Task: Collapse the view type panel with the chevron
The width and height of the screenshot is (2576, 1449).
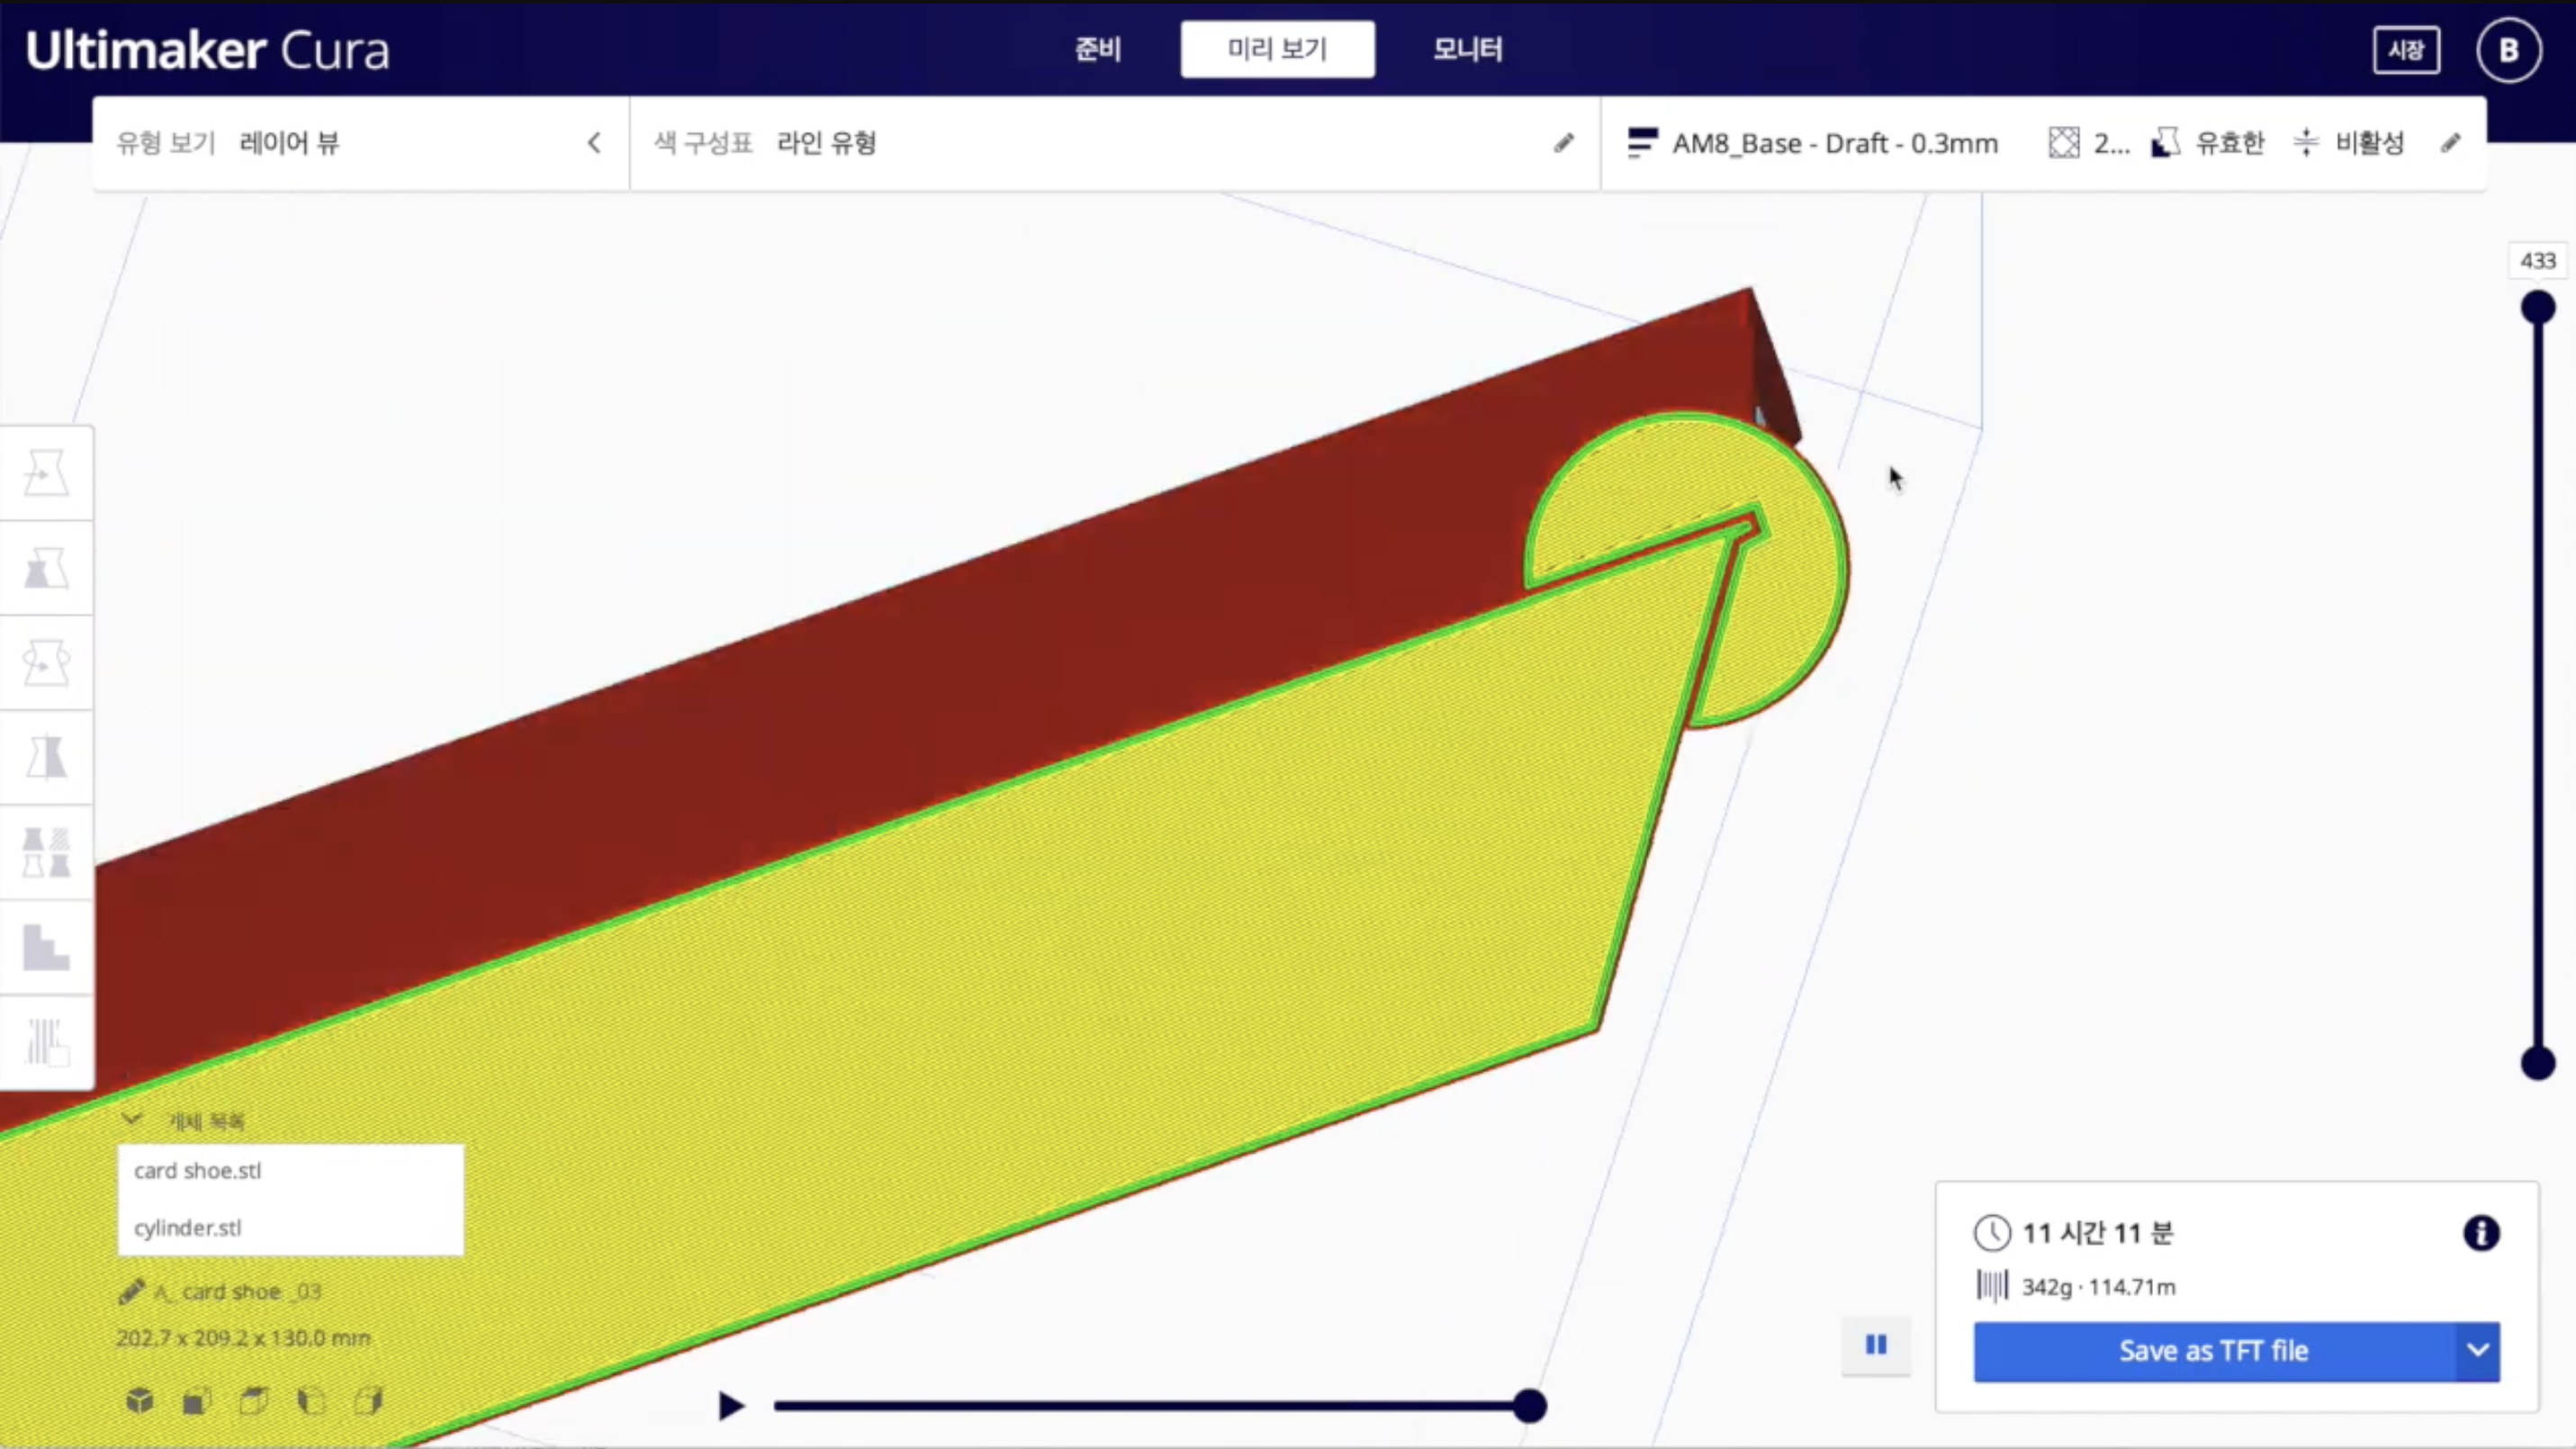Action: pyautogui.click(x=594, y=143)
